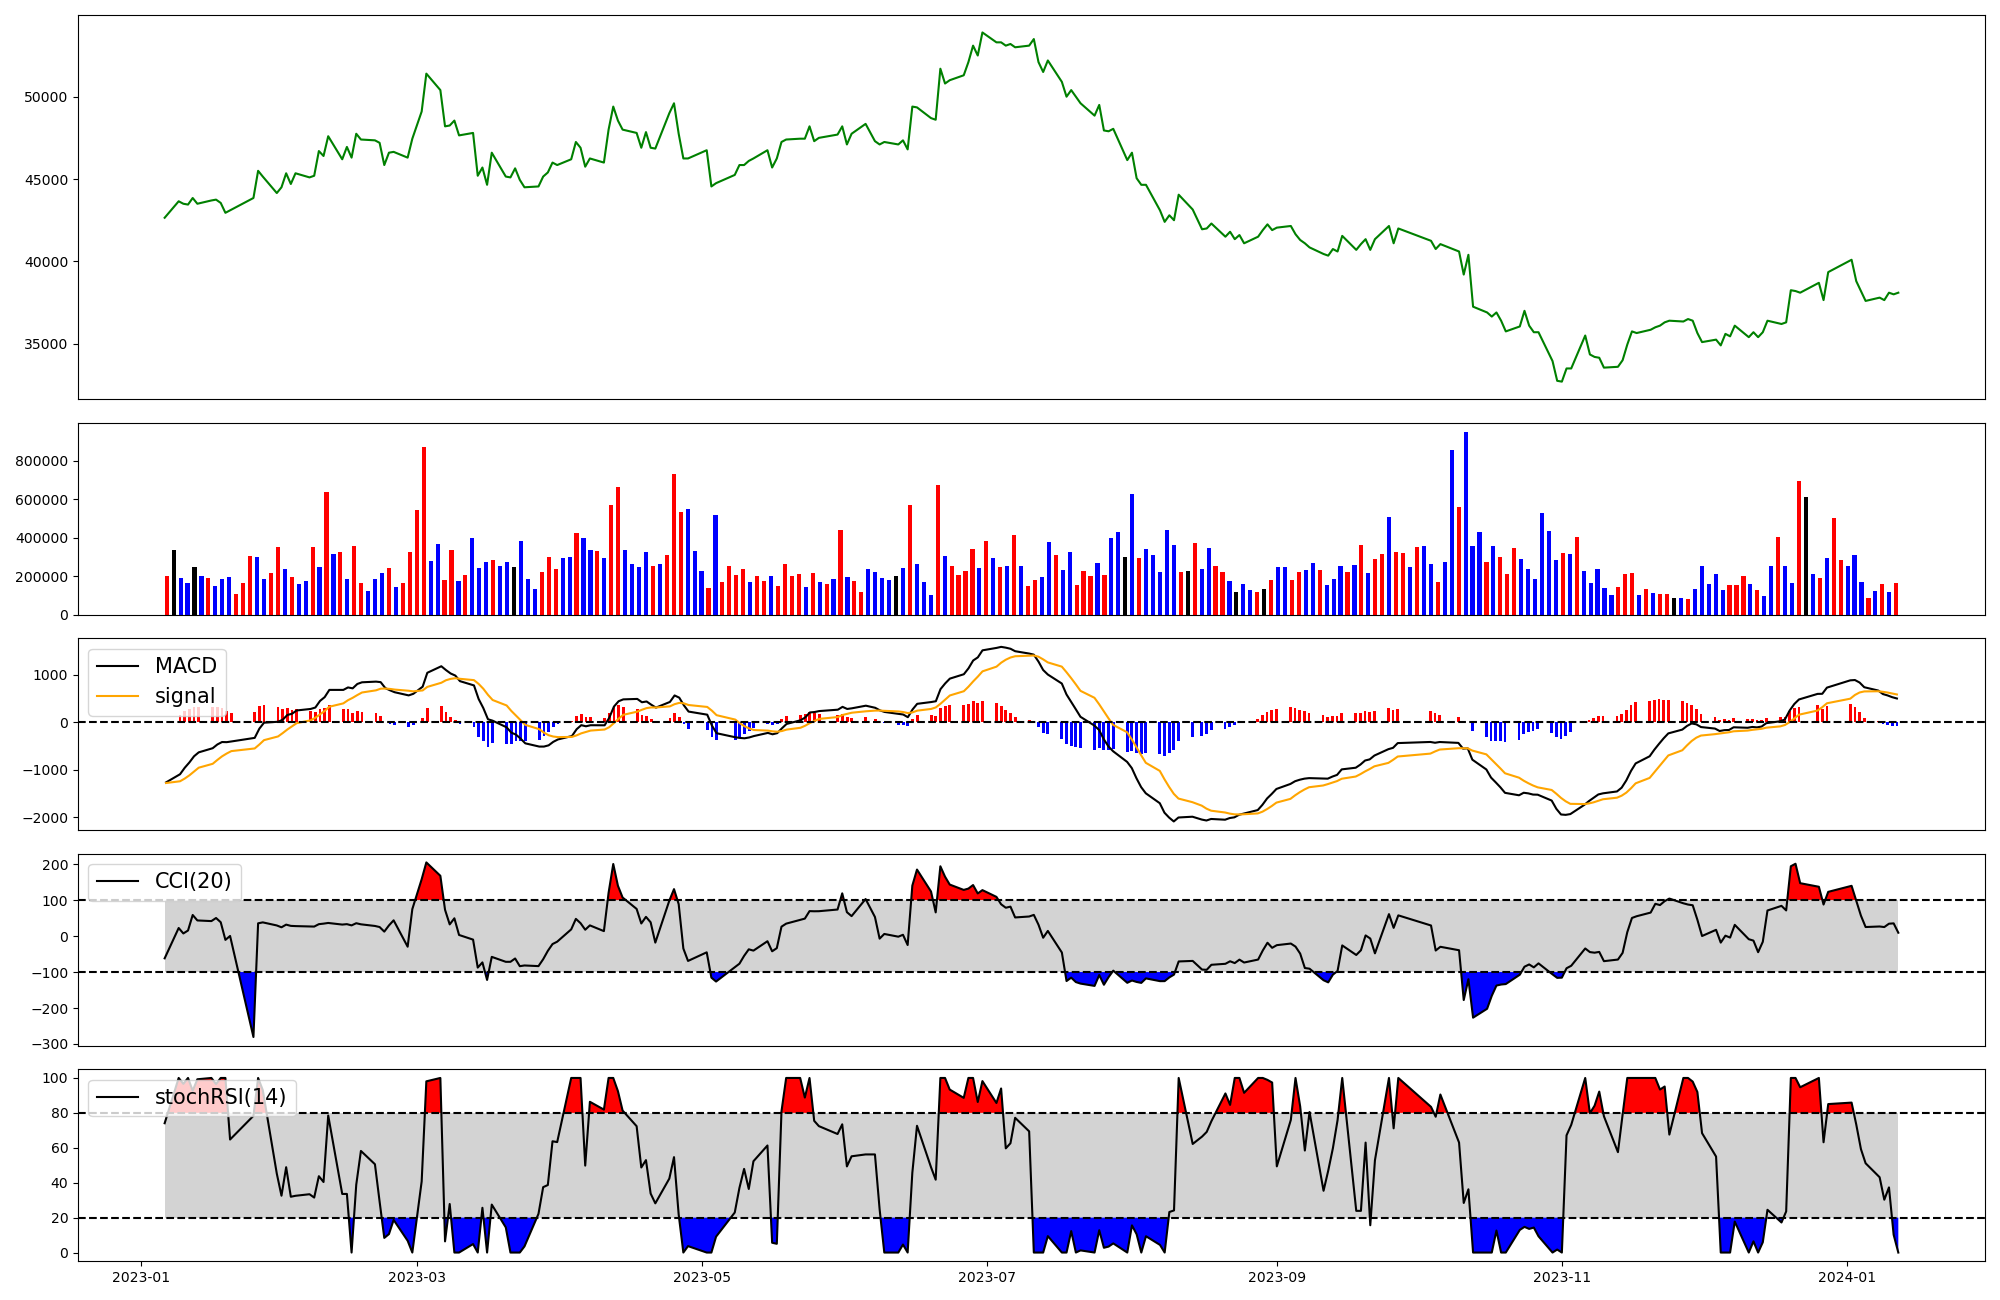Click the 2023-01 date tick label
Viewport: 2000px width, 1300px height.
tap(140, 1277)
